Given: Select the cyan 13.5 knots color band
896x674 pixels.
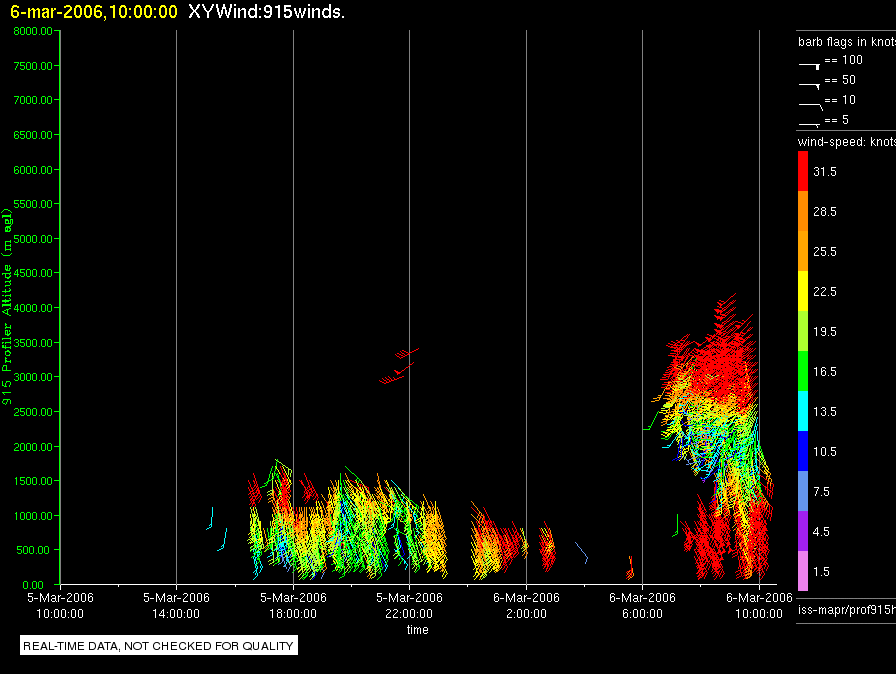Looking at the screenshot, I should coord(803,411).
